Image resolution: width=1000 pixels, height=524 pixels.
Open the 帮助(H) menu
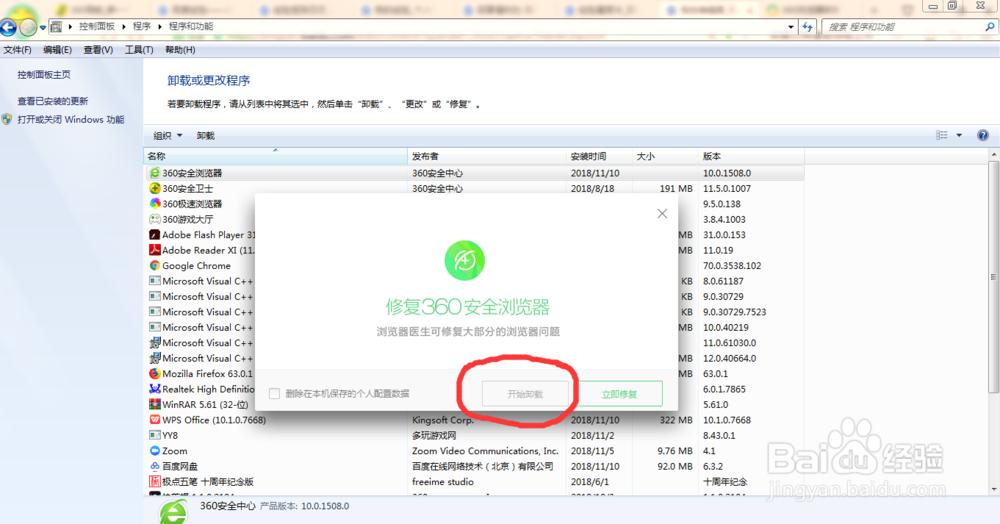(x=180, y=50)
